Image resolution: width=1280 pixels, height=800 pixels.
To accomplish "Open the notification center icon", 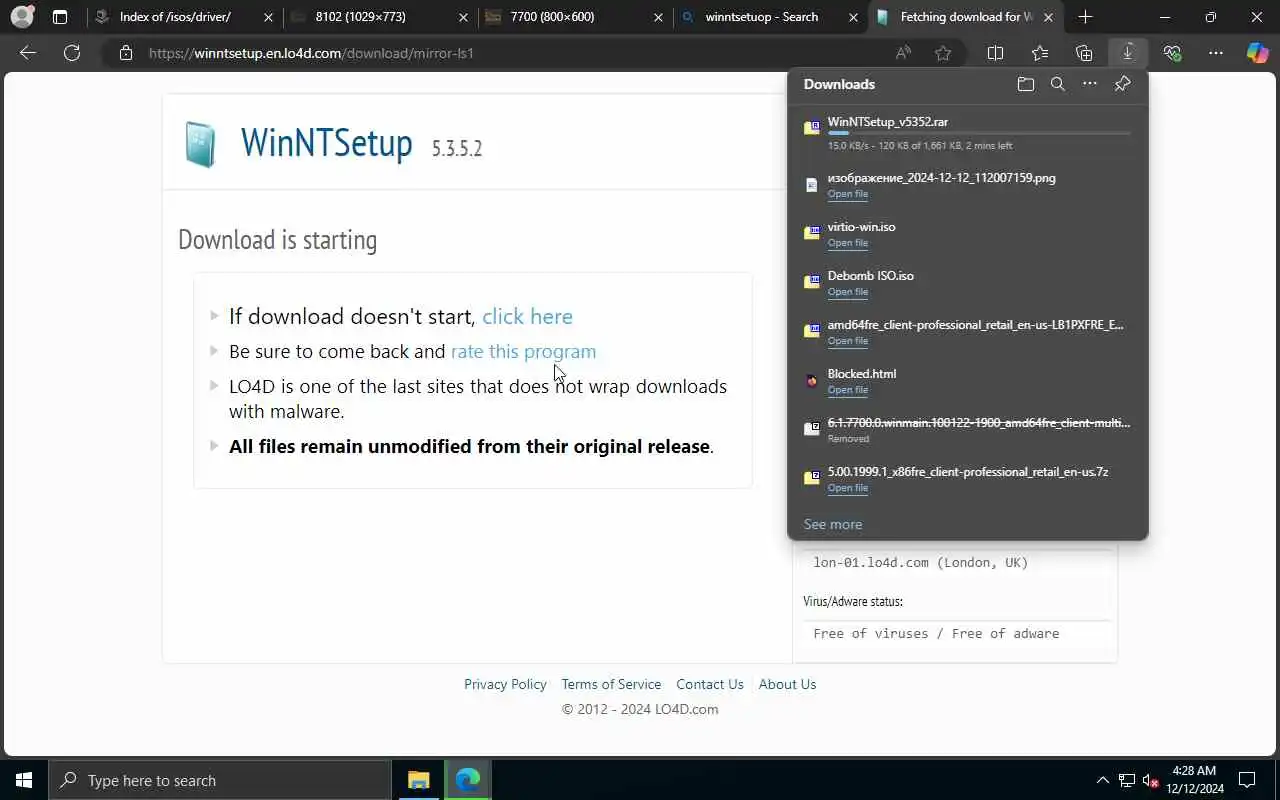I will pos(1247,780).
